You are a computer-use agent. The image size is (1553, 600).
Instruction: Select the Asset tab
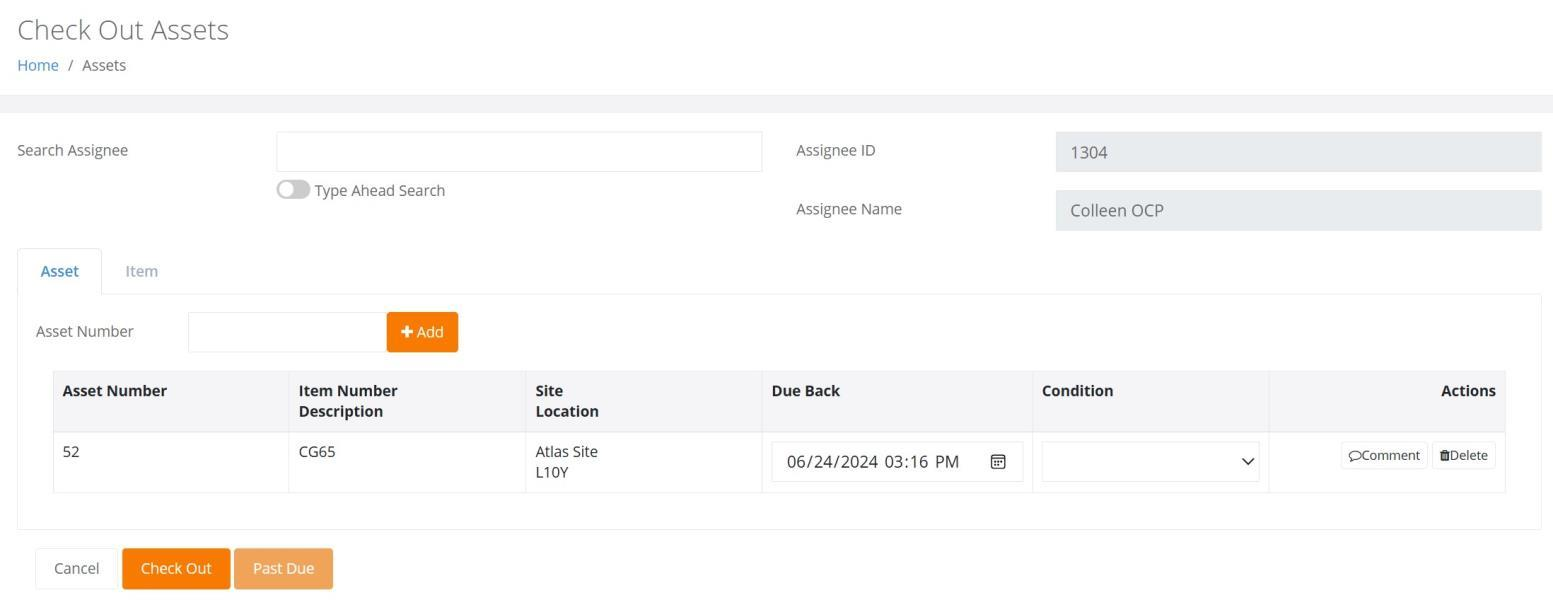pyautogui.click(x=59, y=271)
